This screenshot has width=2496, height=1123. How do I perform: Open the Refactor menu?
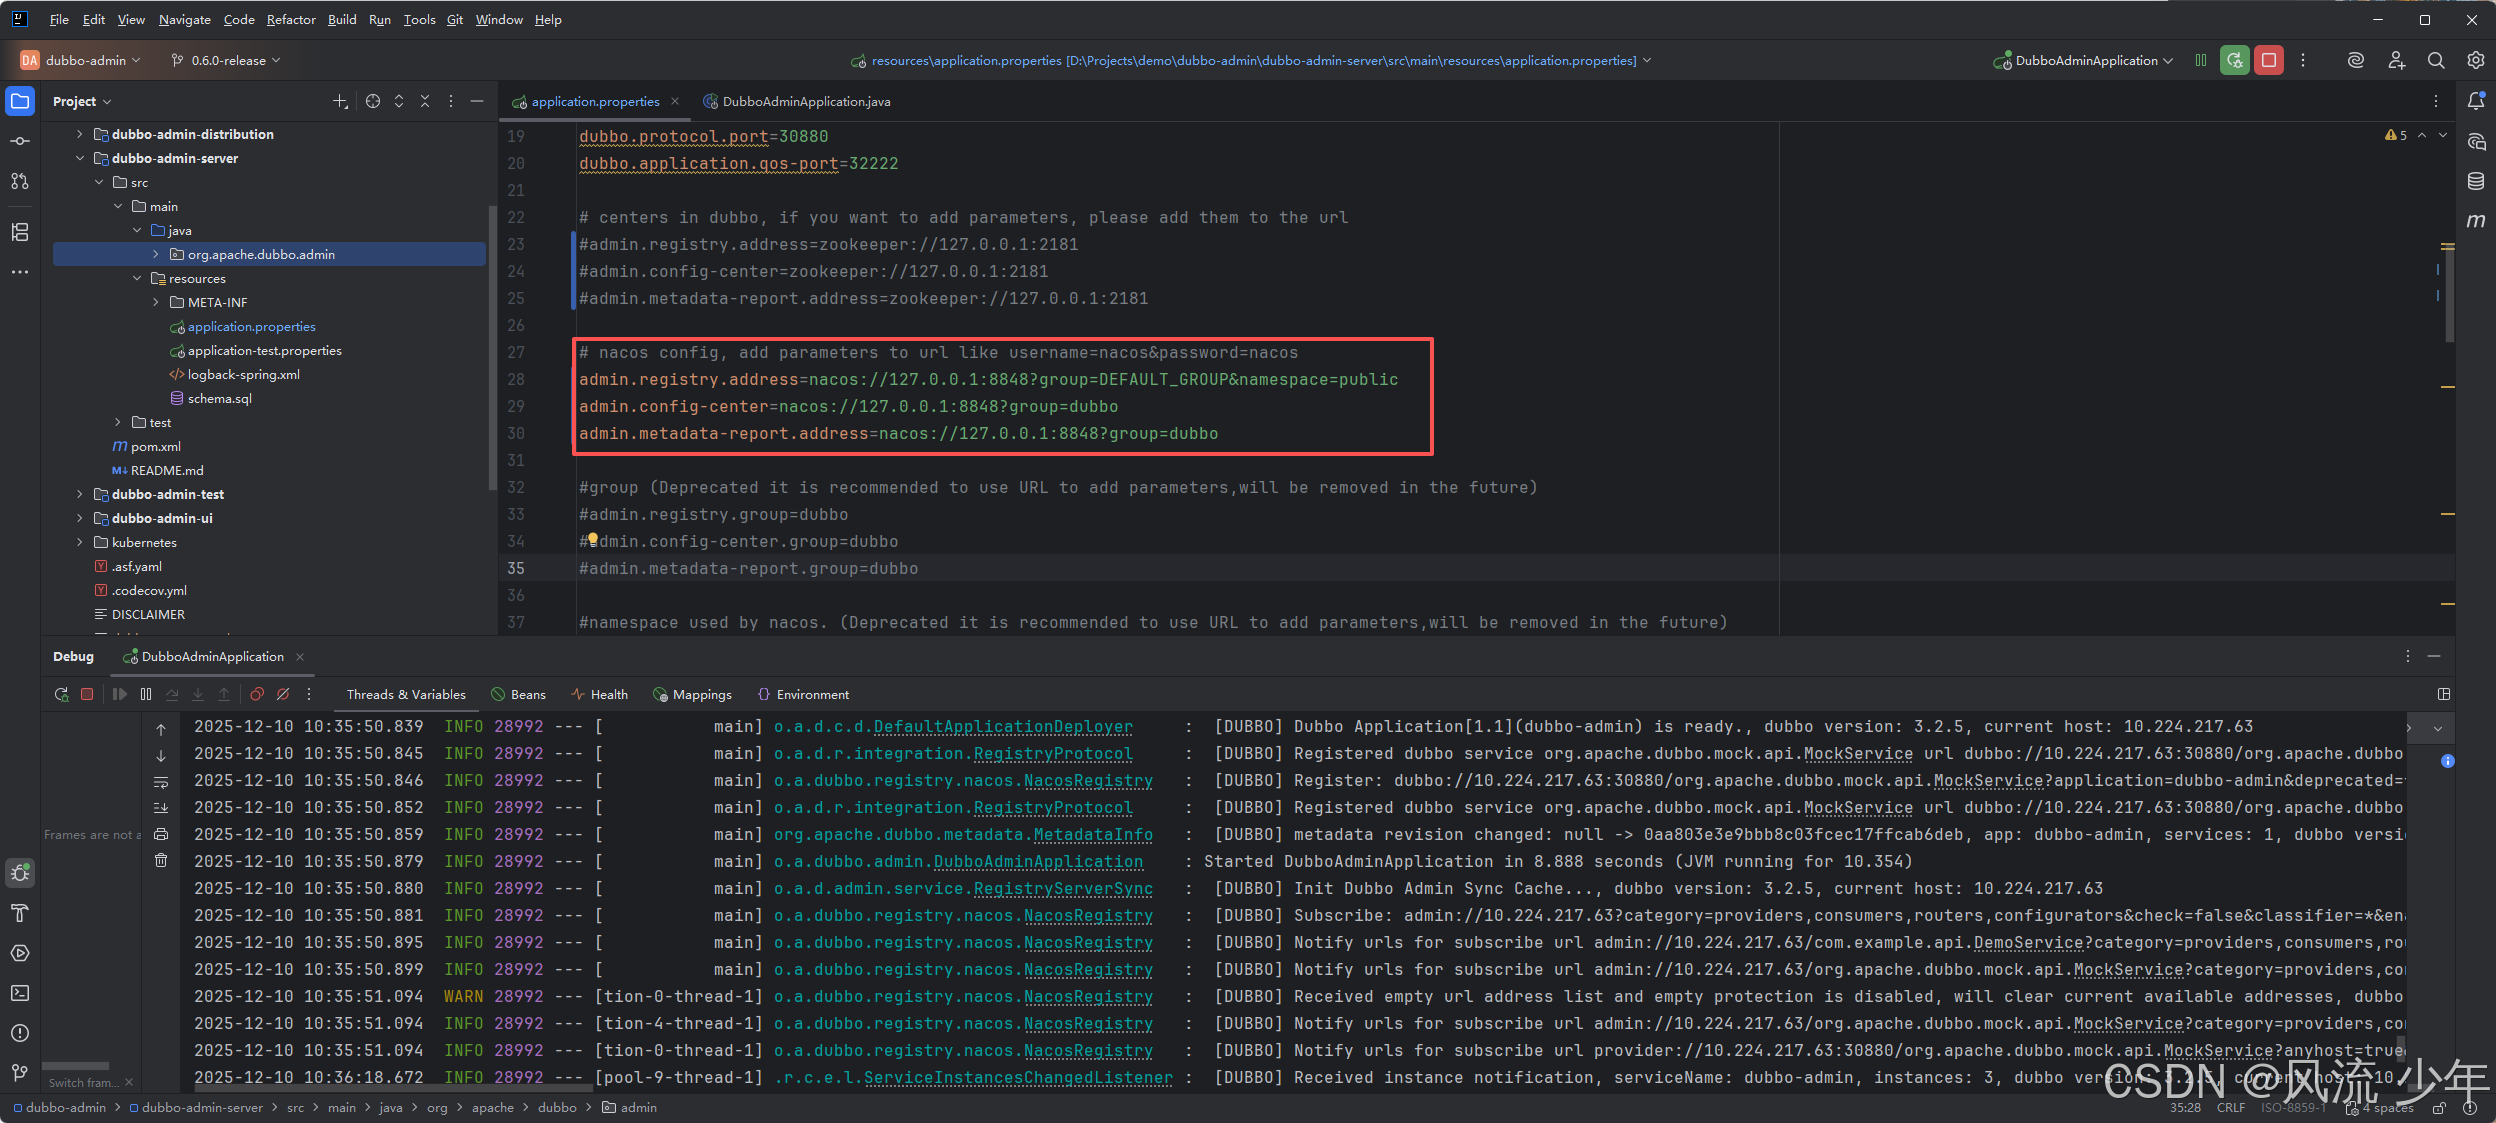click(291, 19)
